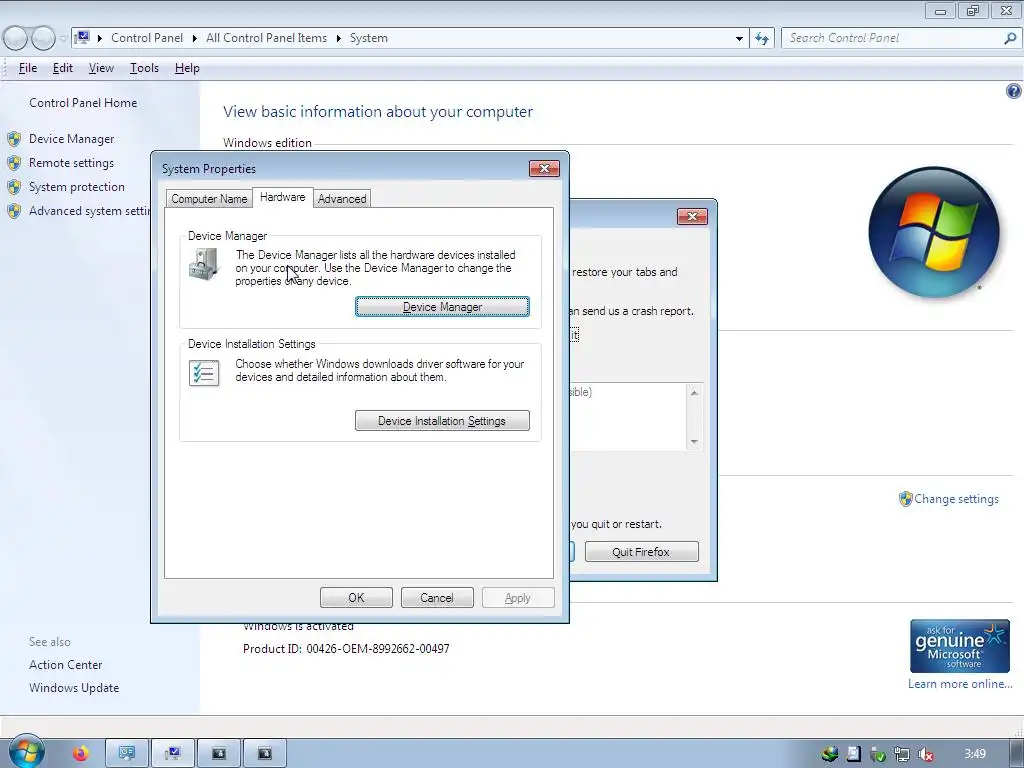Click Quit Firefox in the background dialog
This screenshot has width=1024, height=768.
(641, 552)
